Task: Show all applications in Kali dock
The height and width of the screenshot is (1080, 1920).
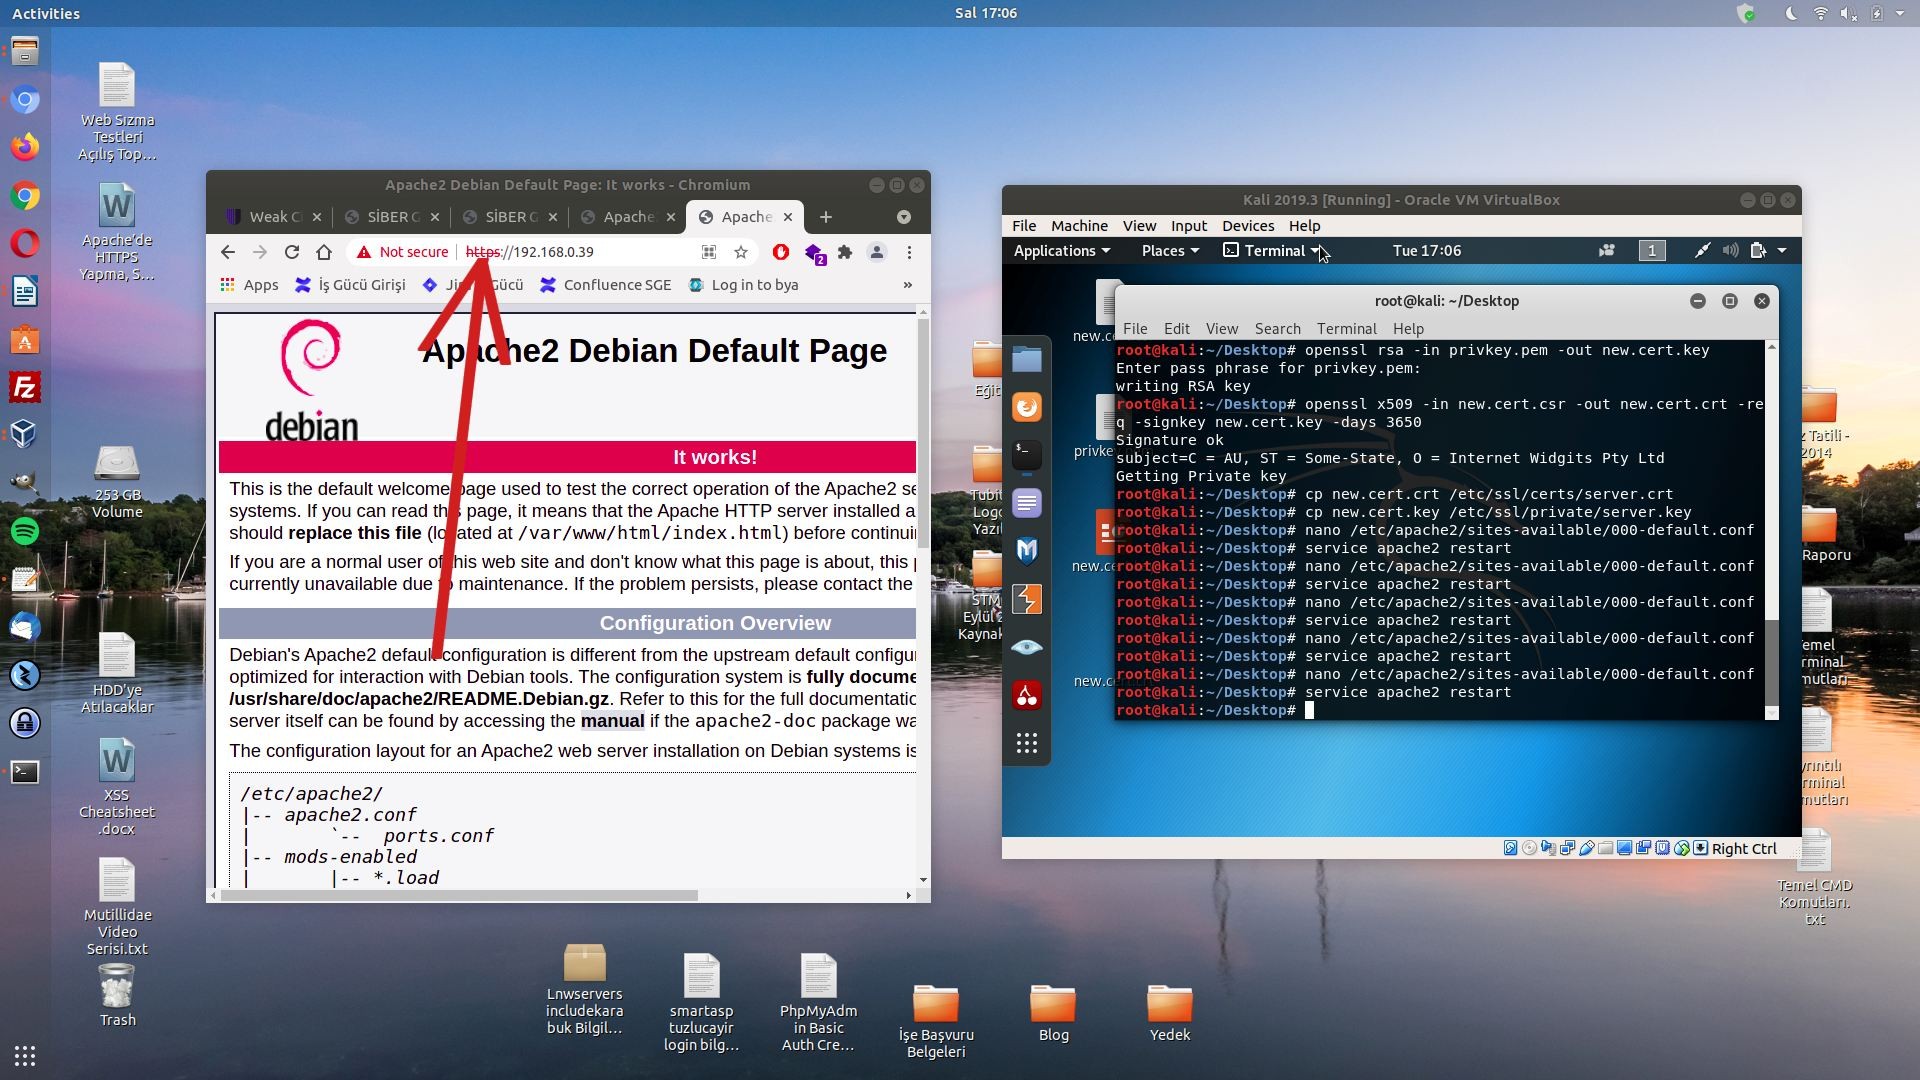Action: click(1027, 743)
